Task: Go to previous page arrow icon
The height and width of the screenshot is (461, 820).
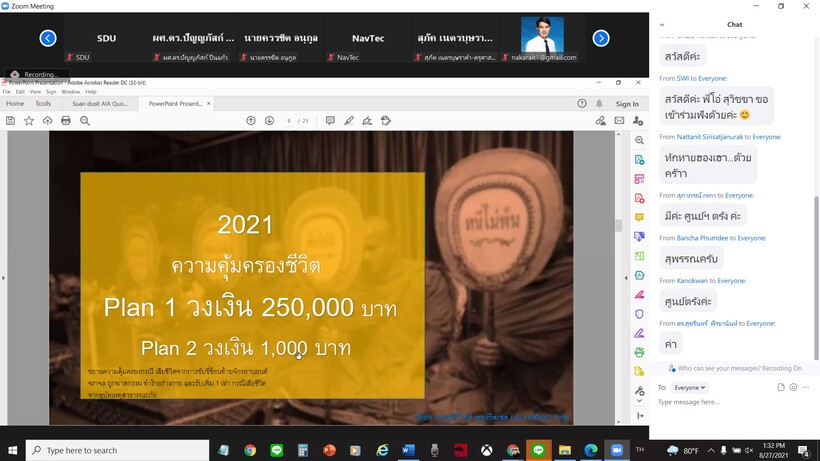Action: tap(251, 121)
